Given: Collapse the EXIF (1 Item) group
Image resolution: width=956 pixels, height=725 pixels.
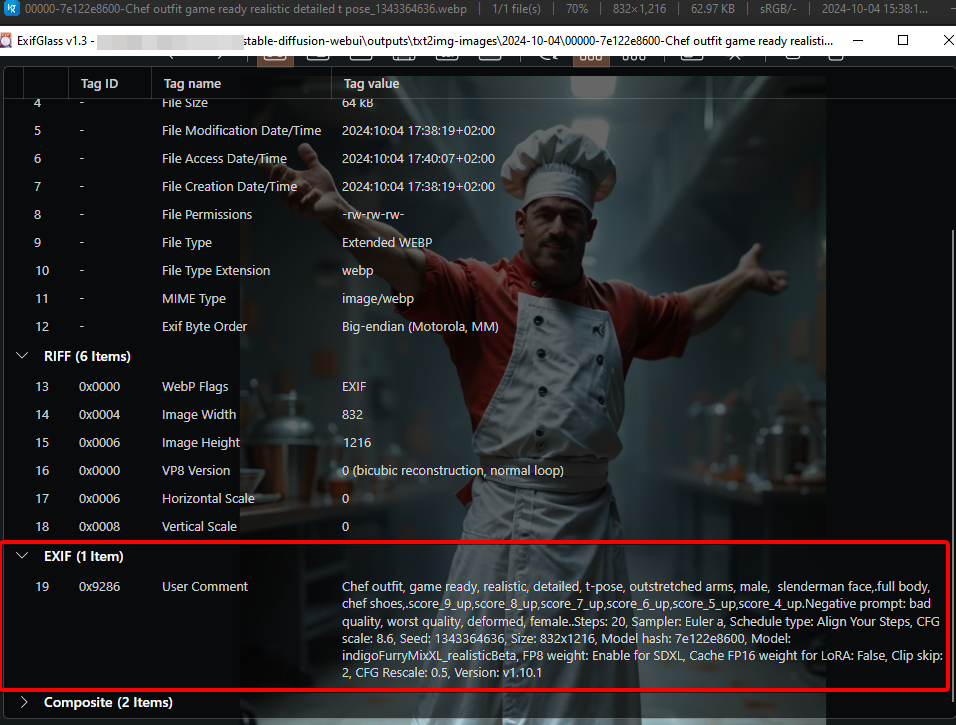Looking at the screenshot, I should point(23,556).
